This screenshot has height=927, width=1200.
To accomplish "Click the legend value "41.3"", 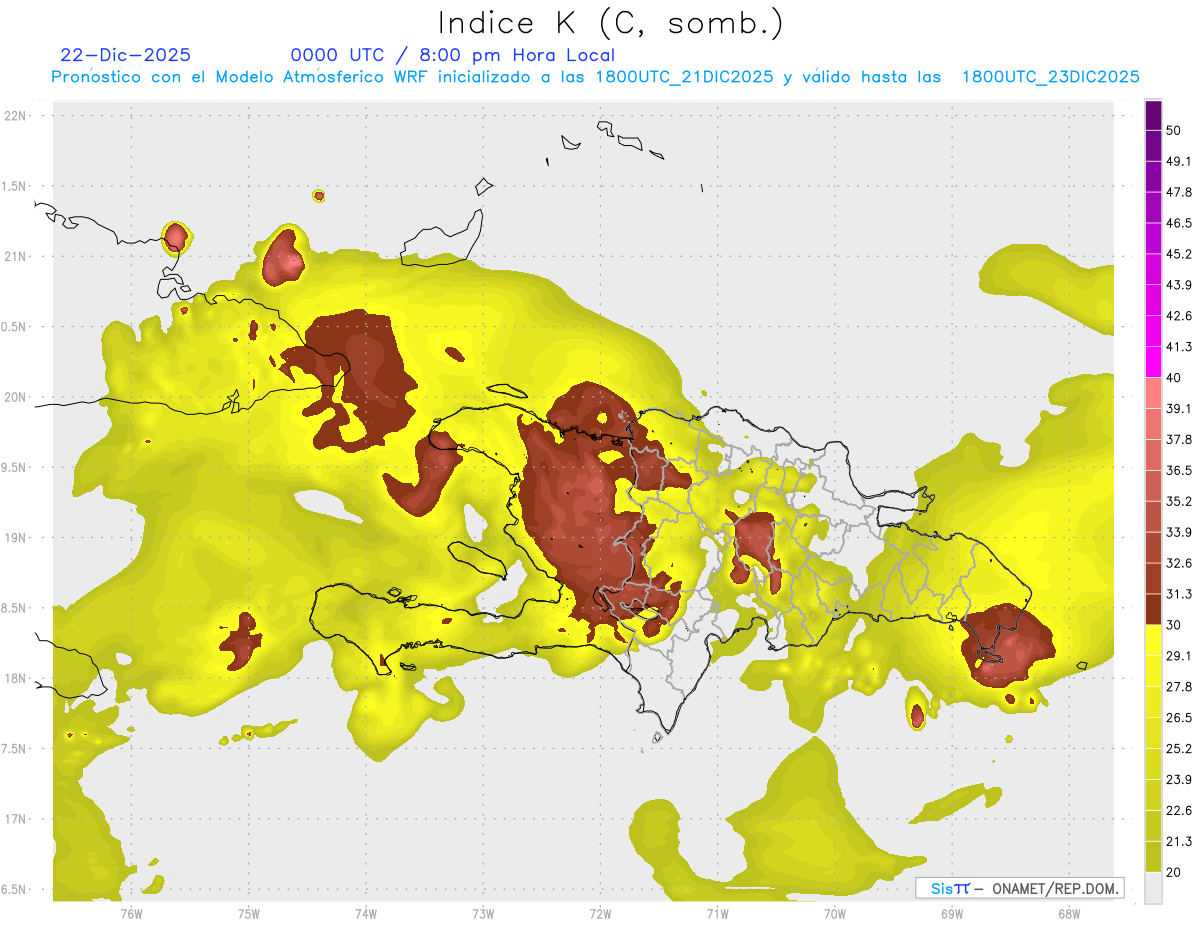I will [1179, 347].
